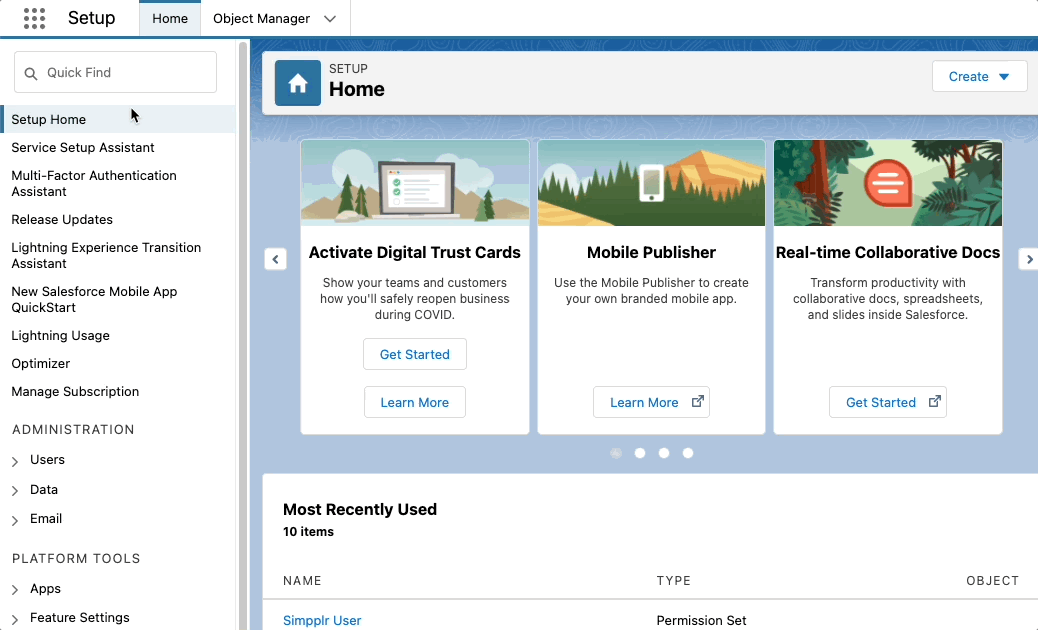Open the Object Manager dropdown chevron

[x=330, y=19]
